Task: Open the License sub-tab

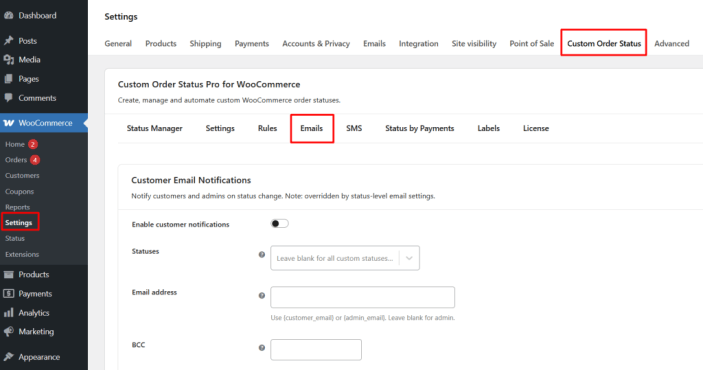Action: click(536, 128)
